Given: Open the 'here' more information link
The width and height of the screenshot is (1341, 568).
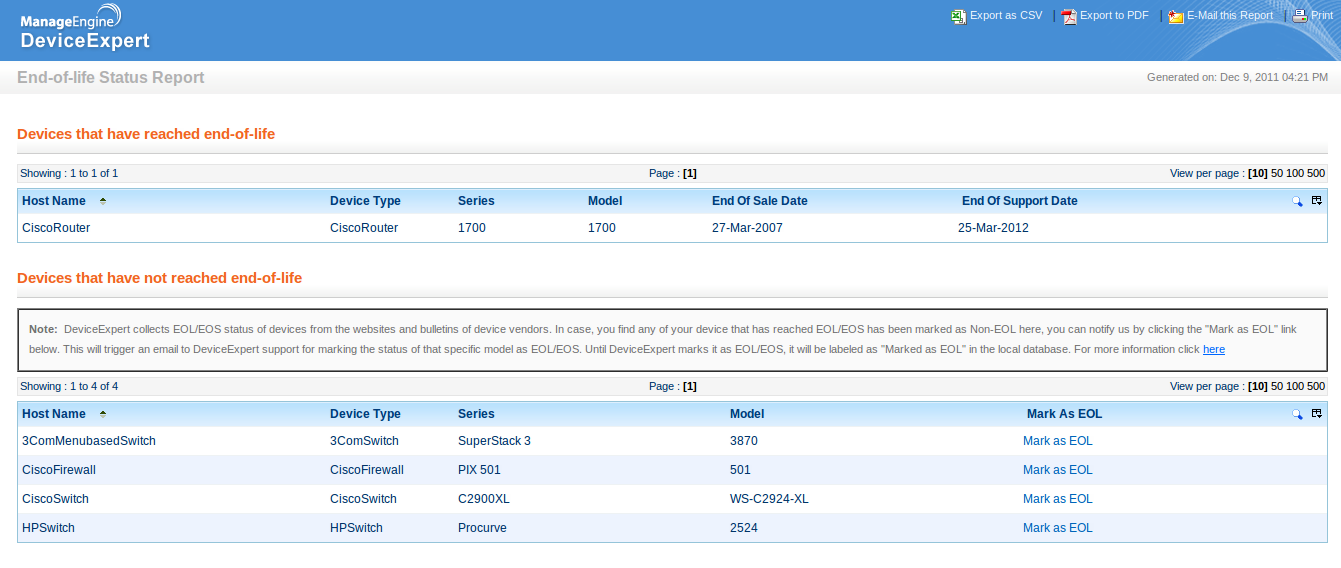Looking at the screenshot, I should [x=1213, y=350].
